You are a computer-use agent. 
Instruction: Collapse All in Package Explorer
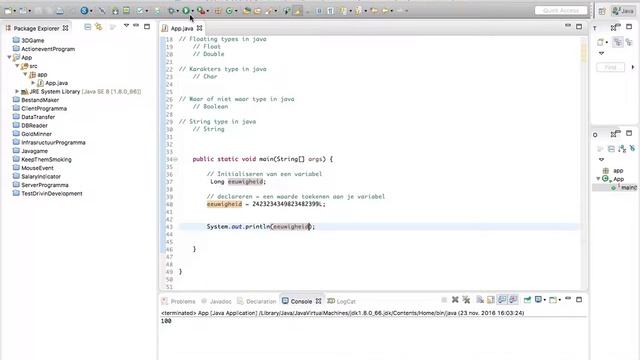[x=88, y=27]
